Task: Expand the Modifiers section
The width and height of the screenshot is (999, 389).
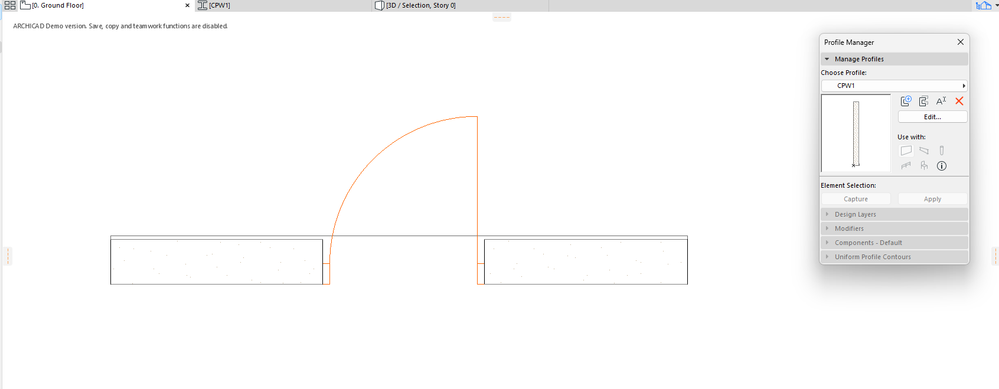Action: (894, 229)
